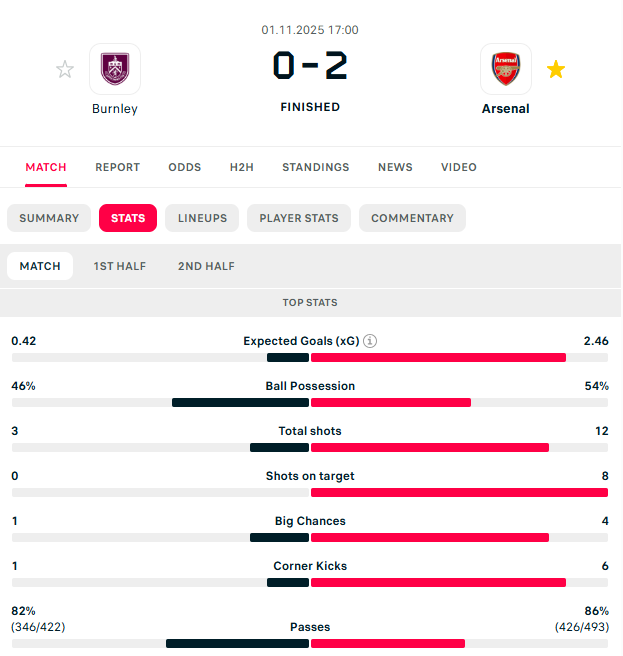This screenshot has height=656, width=623.
Task: Switch to the ODDS tab
Action: (x=184, y=167)
